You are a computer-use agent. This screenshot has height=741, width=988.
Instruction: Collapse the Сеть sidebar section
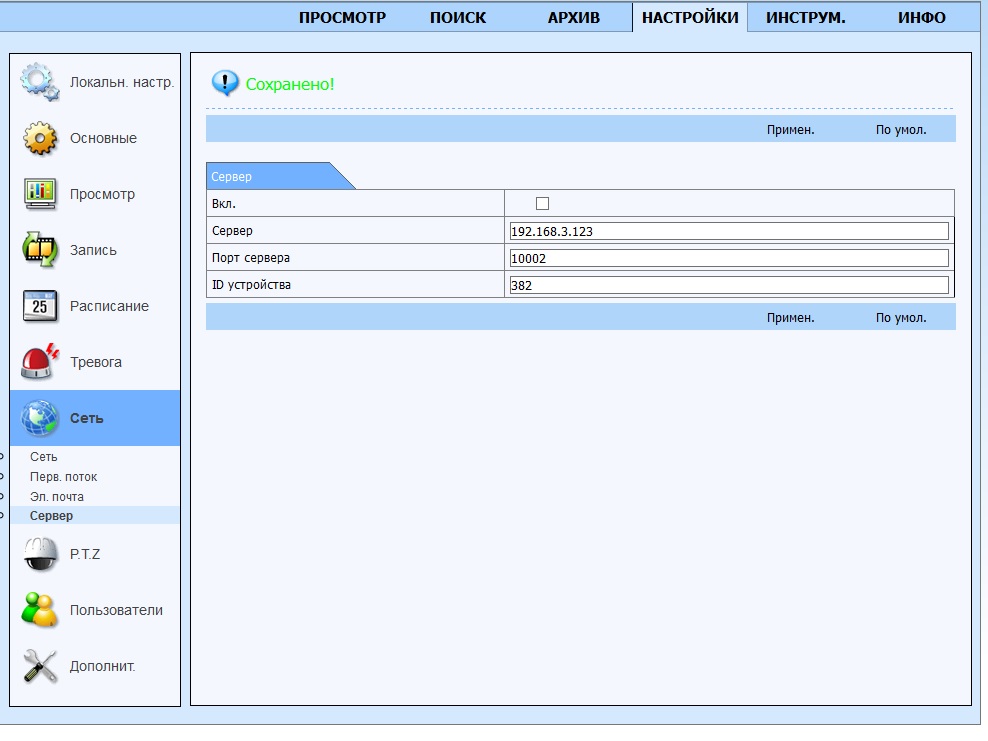click(86, 418)
